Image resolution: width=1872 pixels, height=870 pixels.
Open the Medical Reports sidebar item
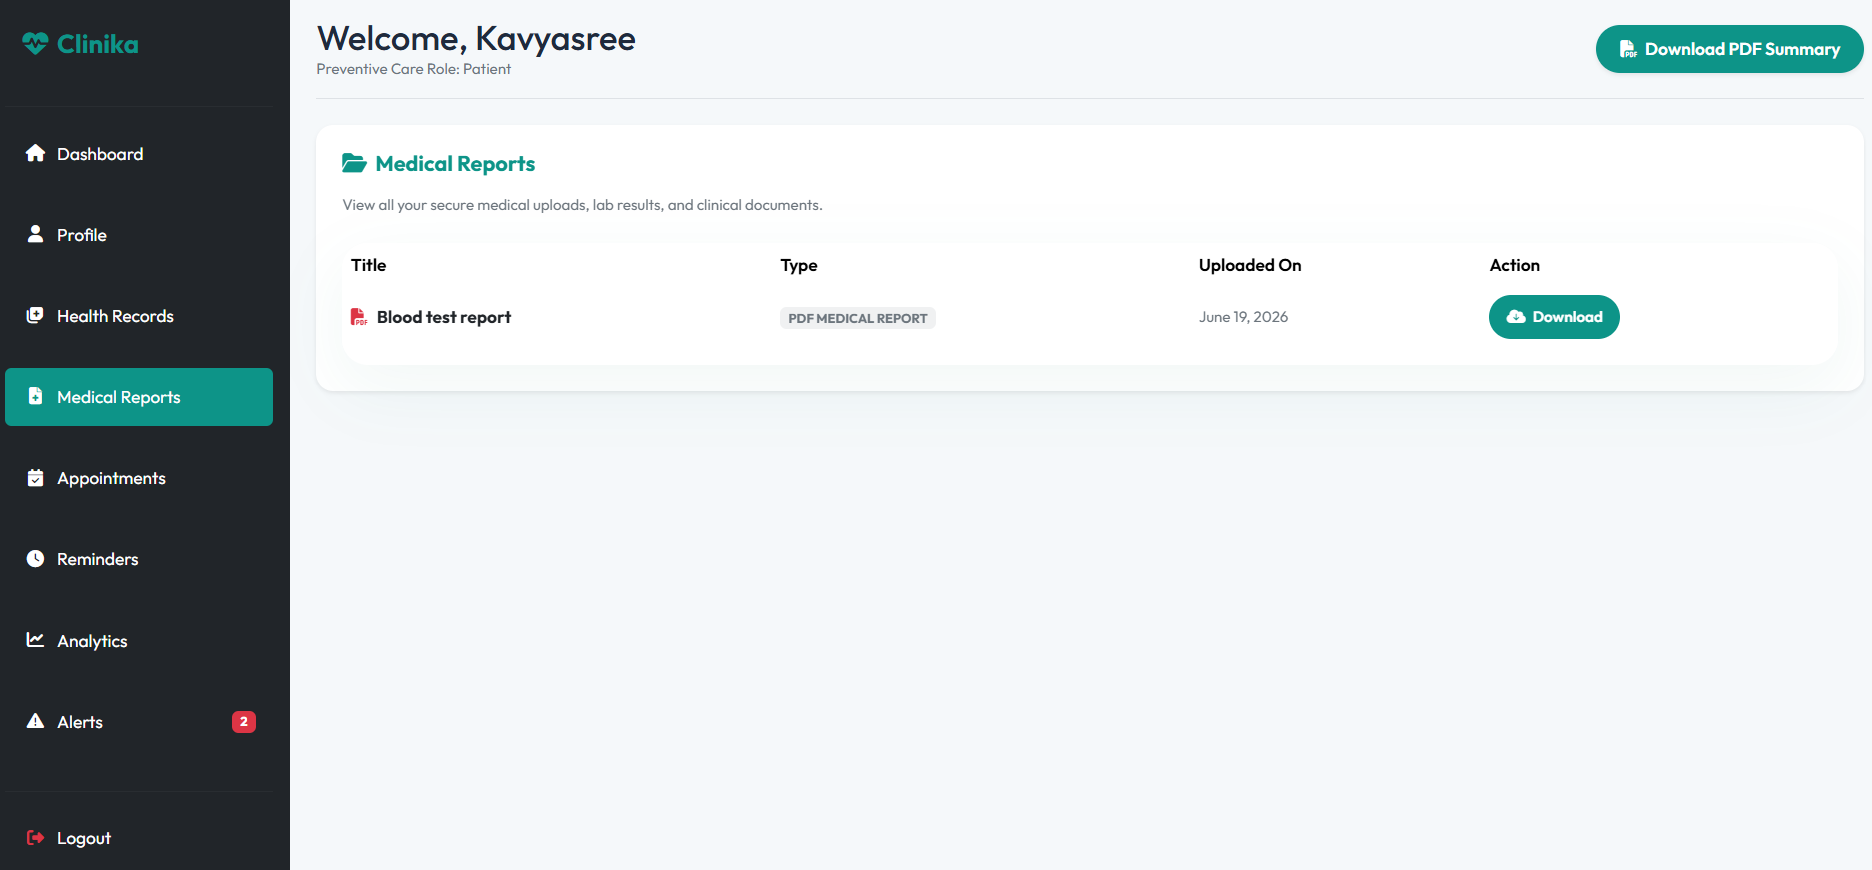pyautogui.click(x=139, y=397)
